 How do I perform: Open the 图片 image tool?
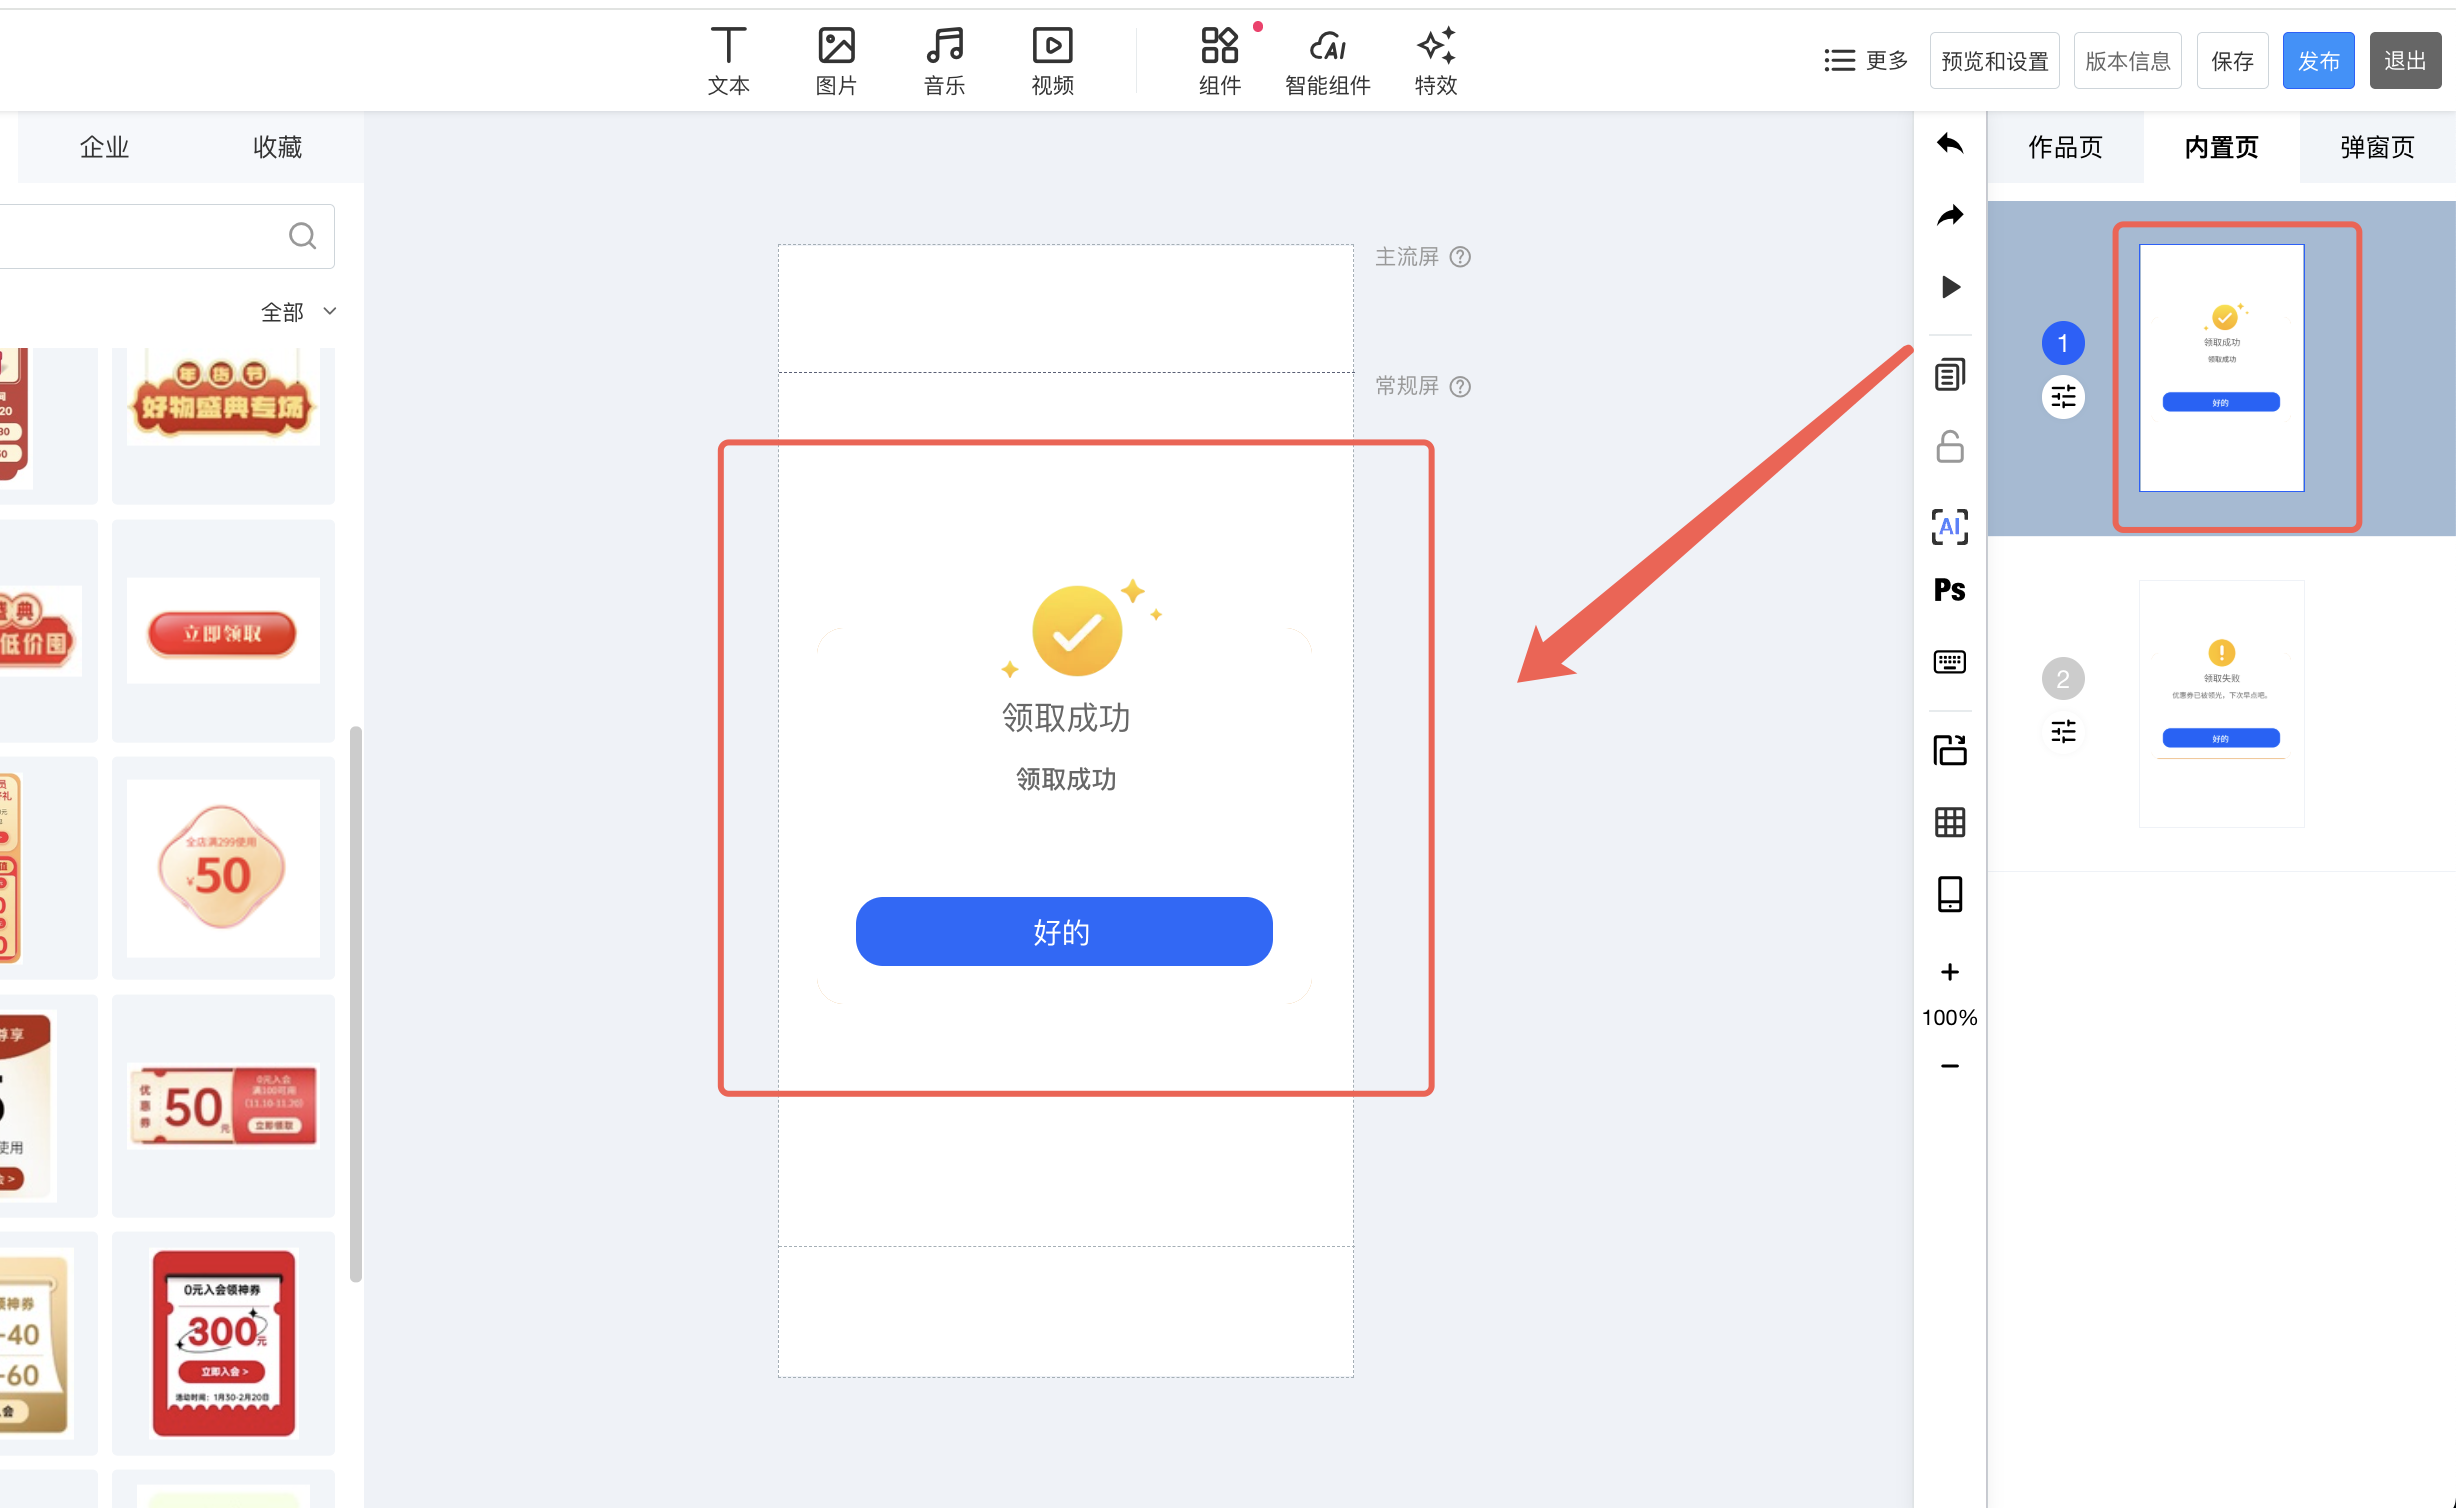(836, 60)
